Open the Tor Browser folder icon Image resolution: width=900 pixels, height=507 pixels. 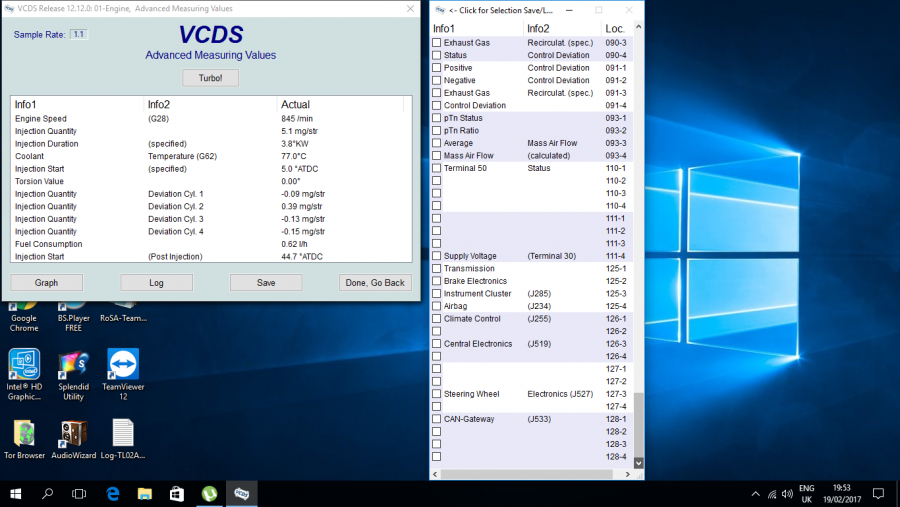[x=24, y=434]
